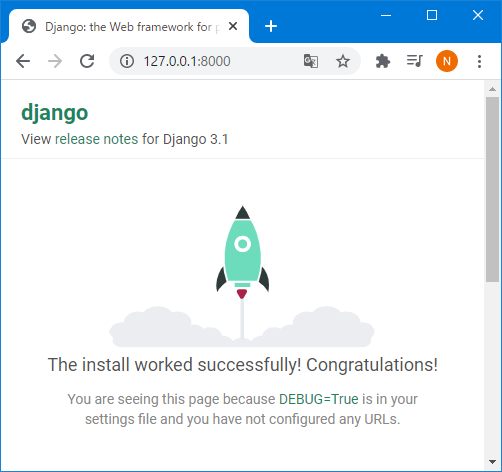Select the Django tab
502x472 pixels.
(x=129, y=27)
